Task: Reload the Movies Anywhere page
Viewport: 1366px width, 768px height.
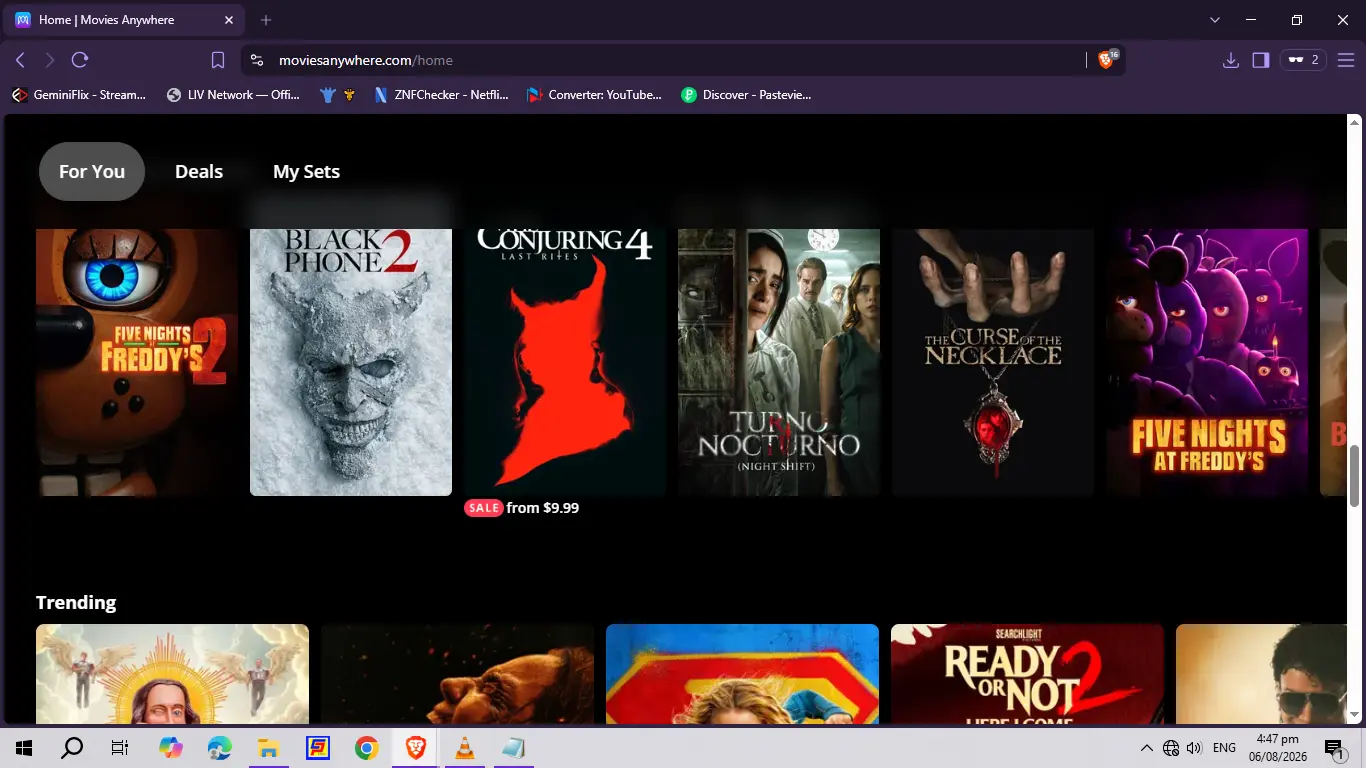Action: (x=80, y=60)
